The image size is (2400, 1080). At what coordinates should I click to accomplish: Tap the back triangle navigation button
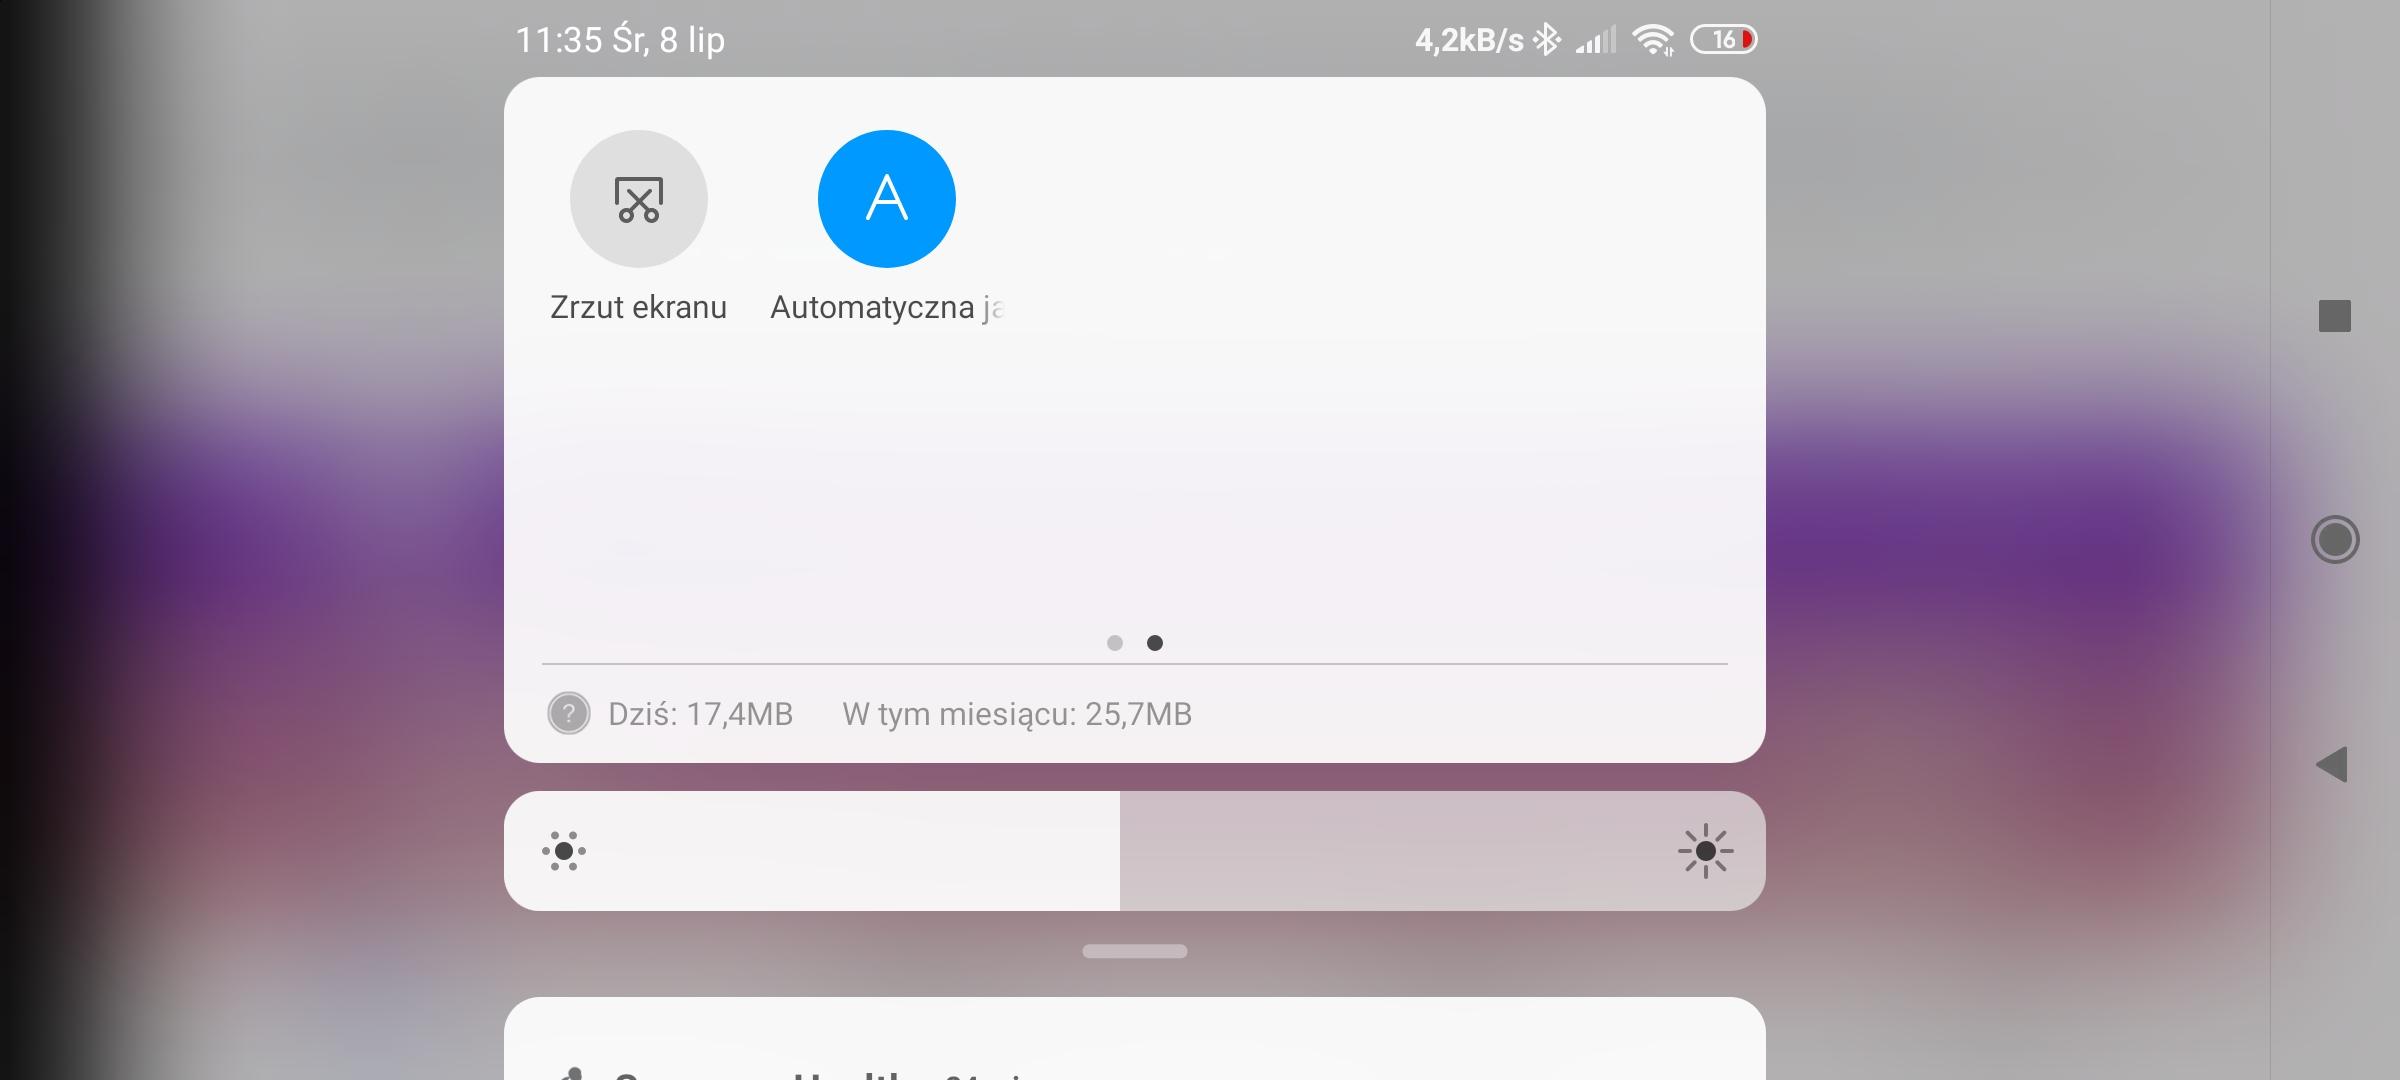click(2332, 765)
